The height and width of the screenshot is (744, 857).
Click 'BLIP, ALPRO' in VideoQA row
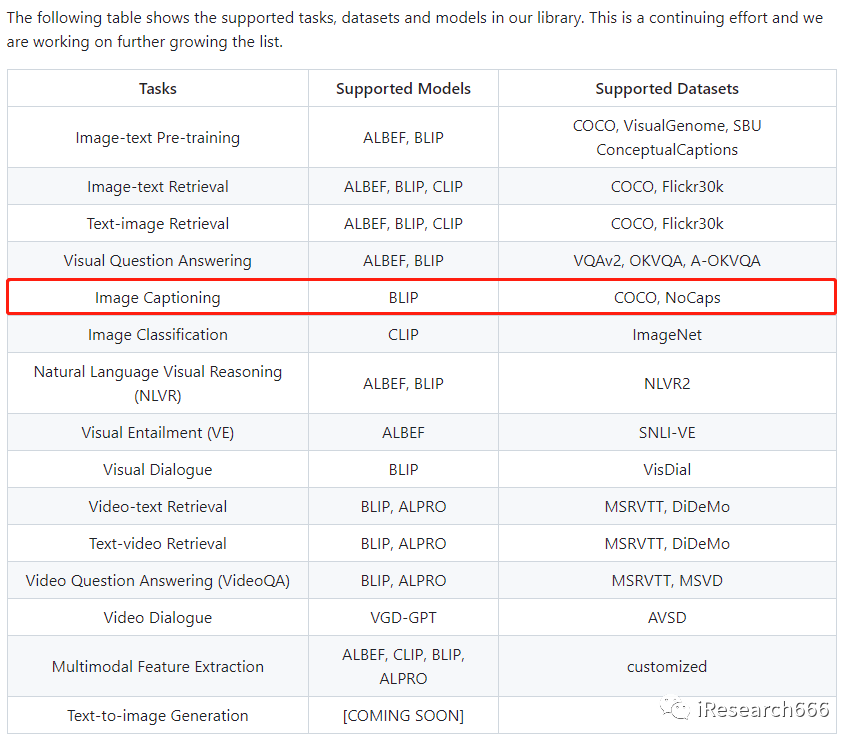point(403,581)
